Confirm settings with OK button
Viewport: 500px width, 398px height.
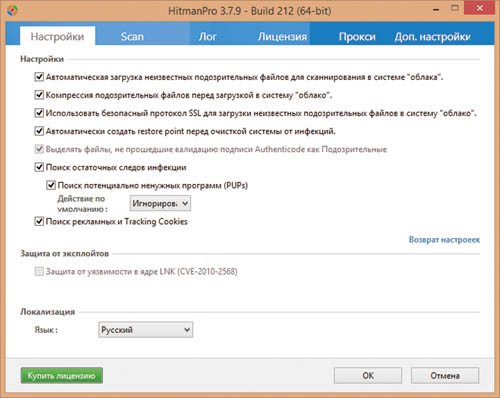[368, 376]
